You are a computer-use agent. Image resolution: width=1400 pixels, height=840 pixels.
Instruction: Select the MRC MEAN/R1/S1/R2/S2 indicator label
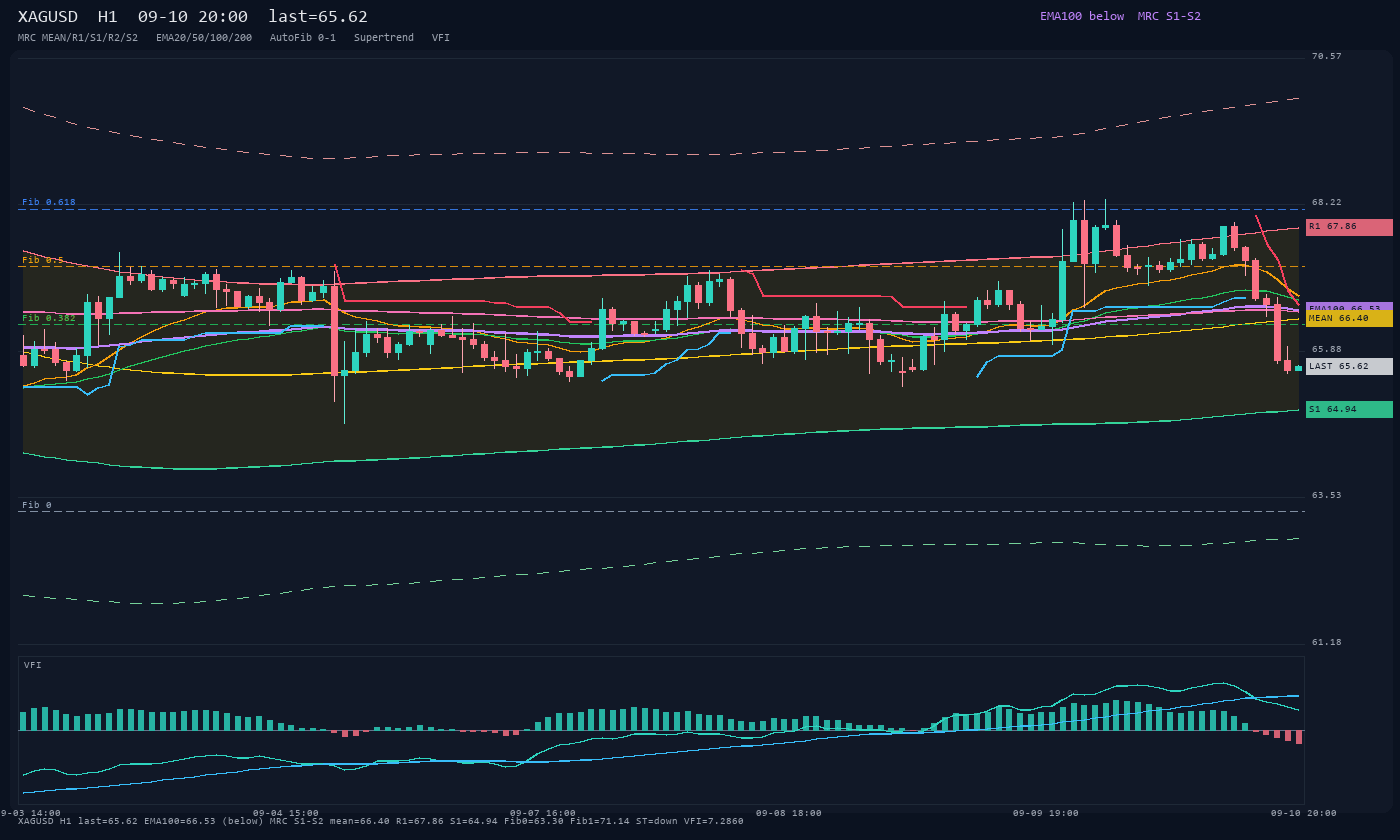78,38
